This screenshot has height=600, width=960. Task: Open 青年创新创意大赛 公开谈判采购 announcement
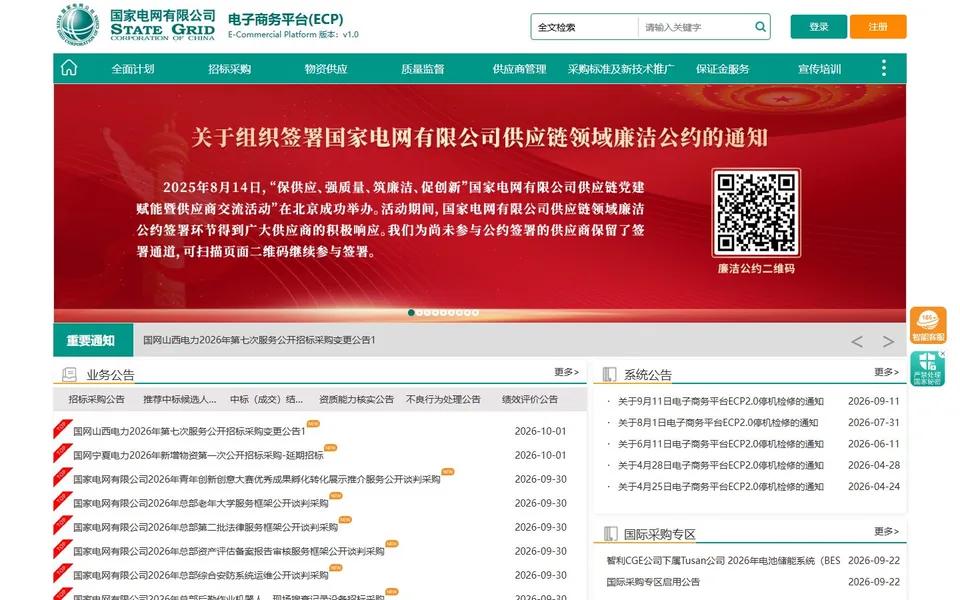click(257, 479)
